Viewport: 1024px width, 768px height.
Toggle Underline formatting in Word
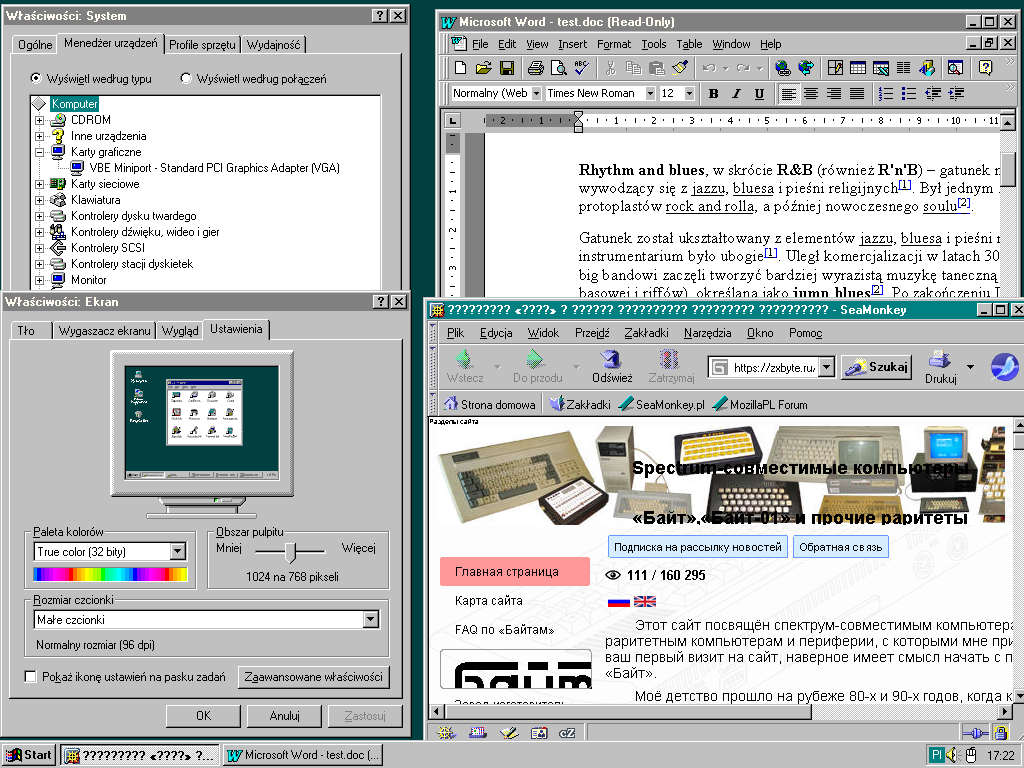click(760, 93)
